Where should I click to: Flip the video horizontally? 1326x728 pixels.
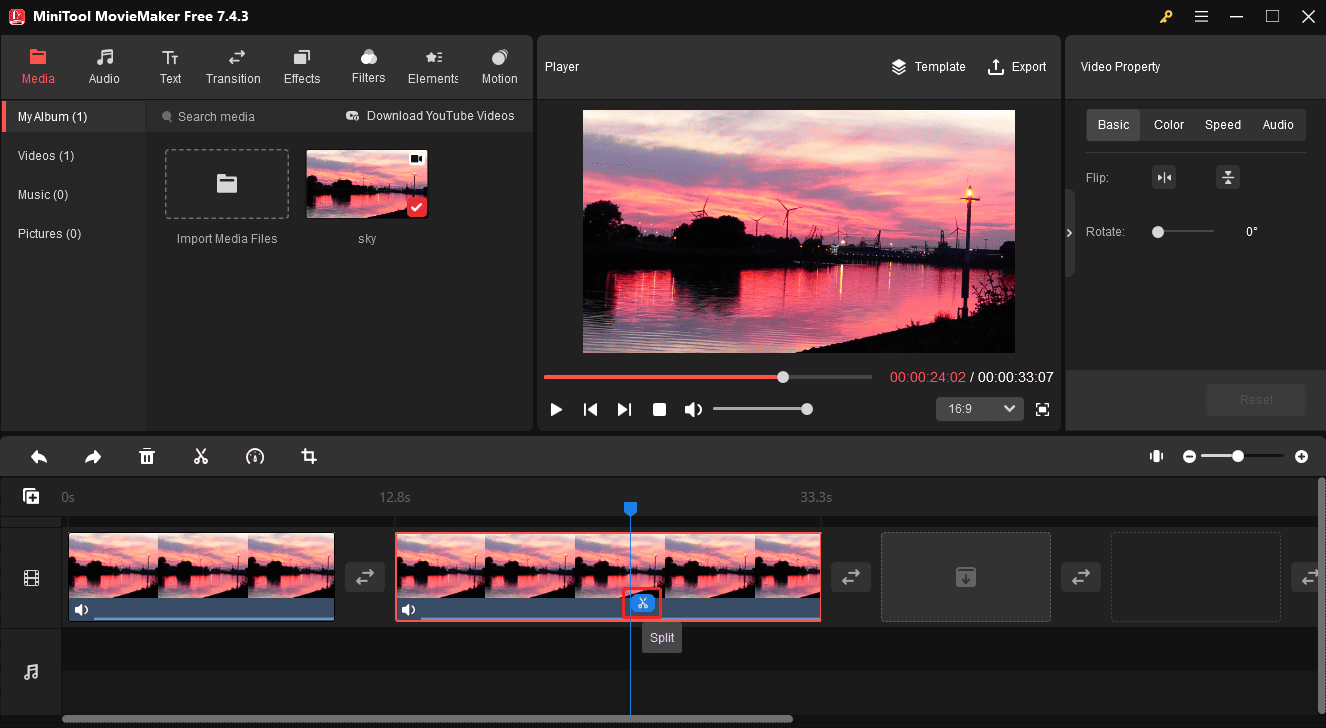(1164, 178)
